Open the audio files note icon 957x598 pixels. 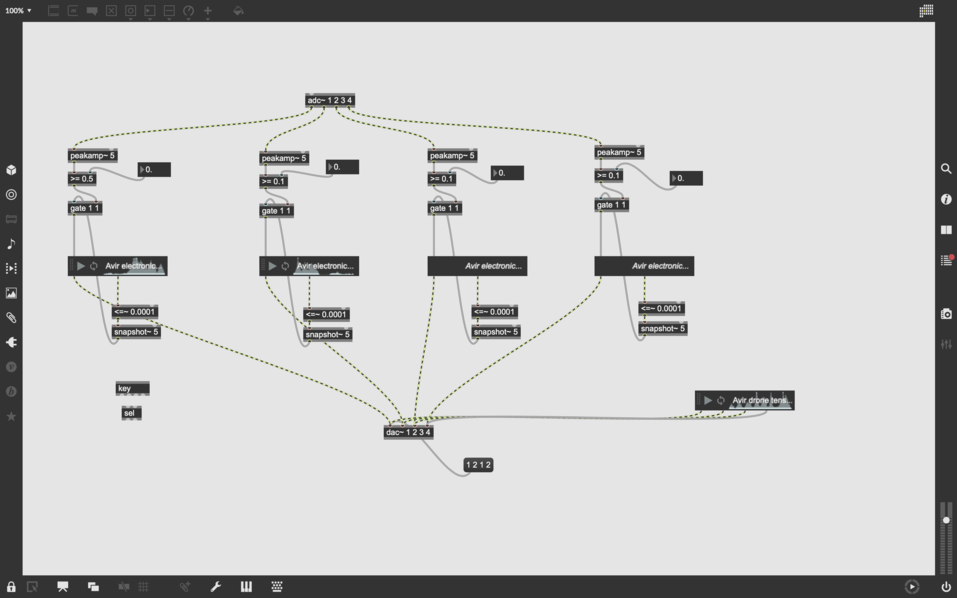[11, 244]
